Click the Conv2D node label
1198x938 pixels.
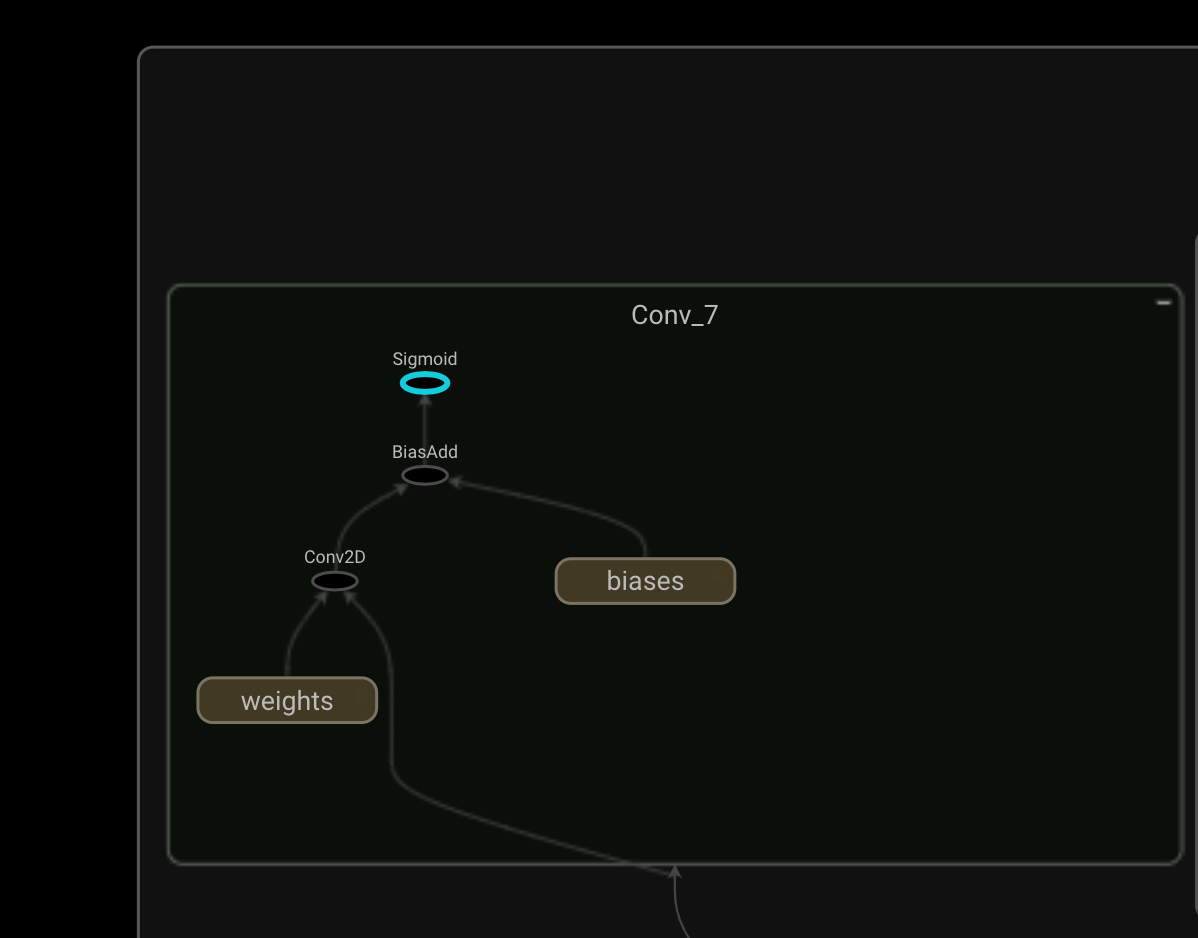pos(335,557)
